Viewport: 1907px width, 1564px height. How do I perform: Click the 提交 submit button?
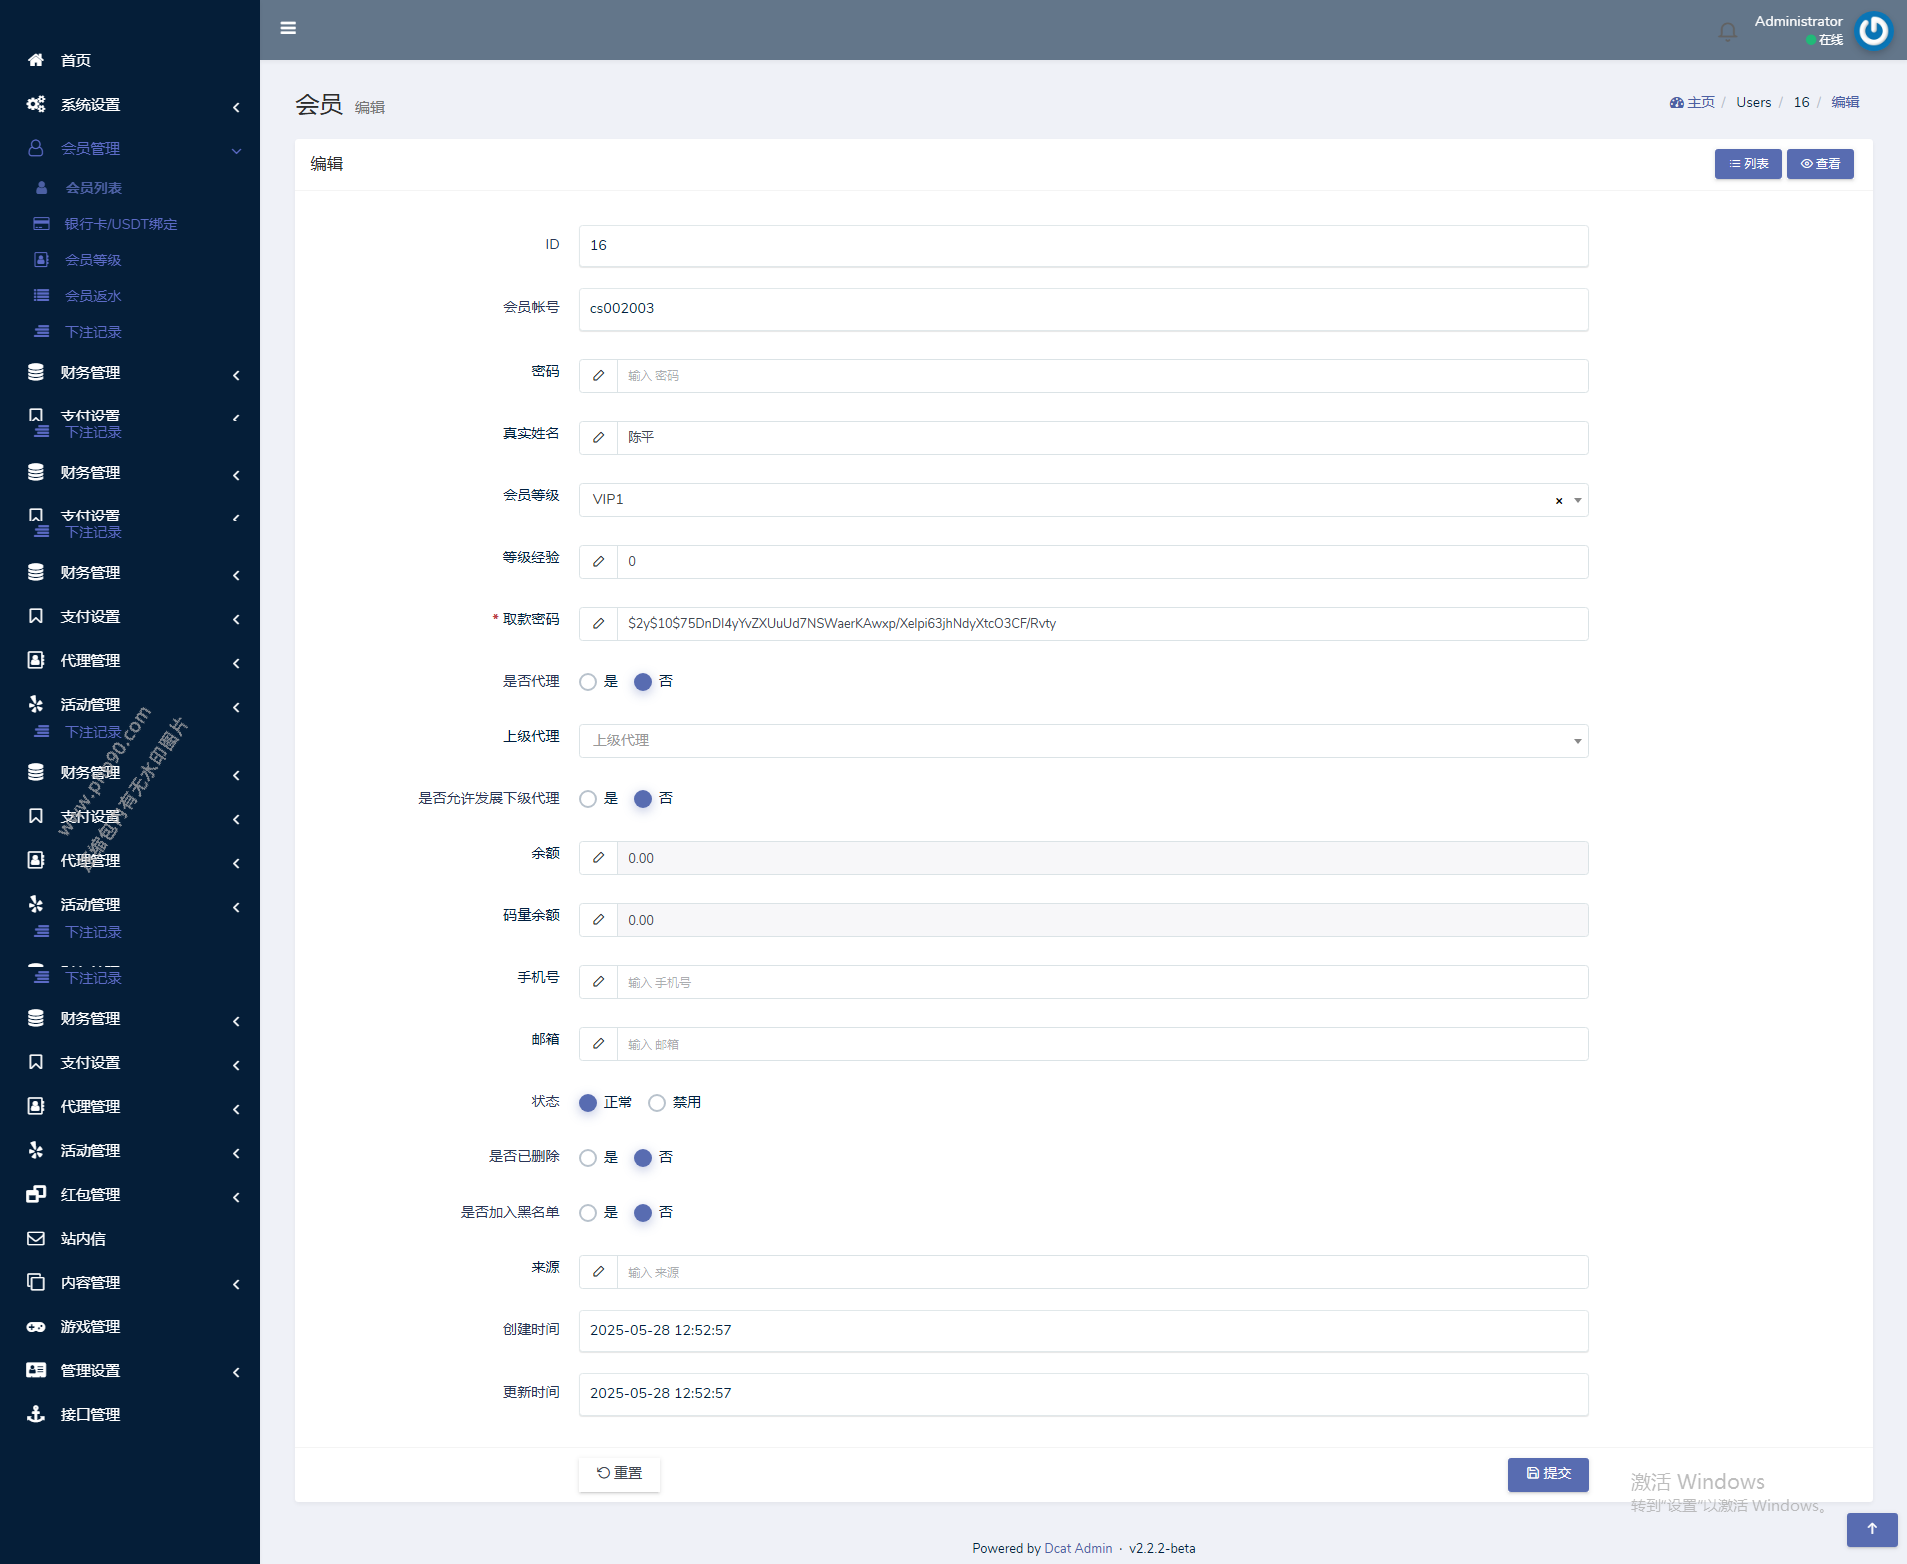(1547, 1473)
